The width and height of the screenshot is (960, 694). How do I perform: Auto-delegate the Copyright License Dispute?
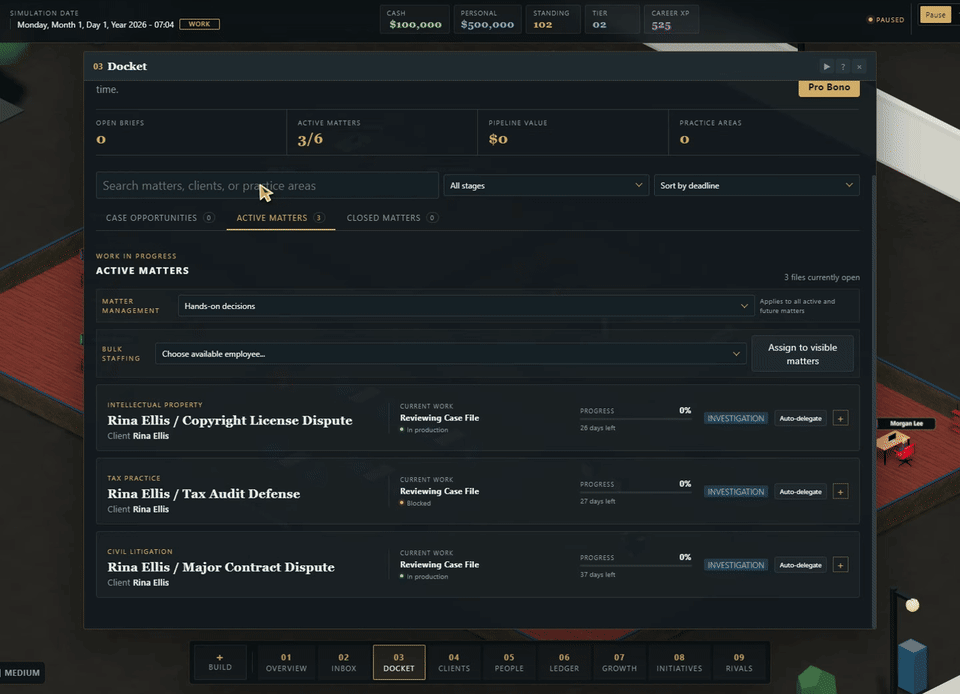800,419
